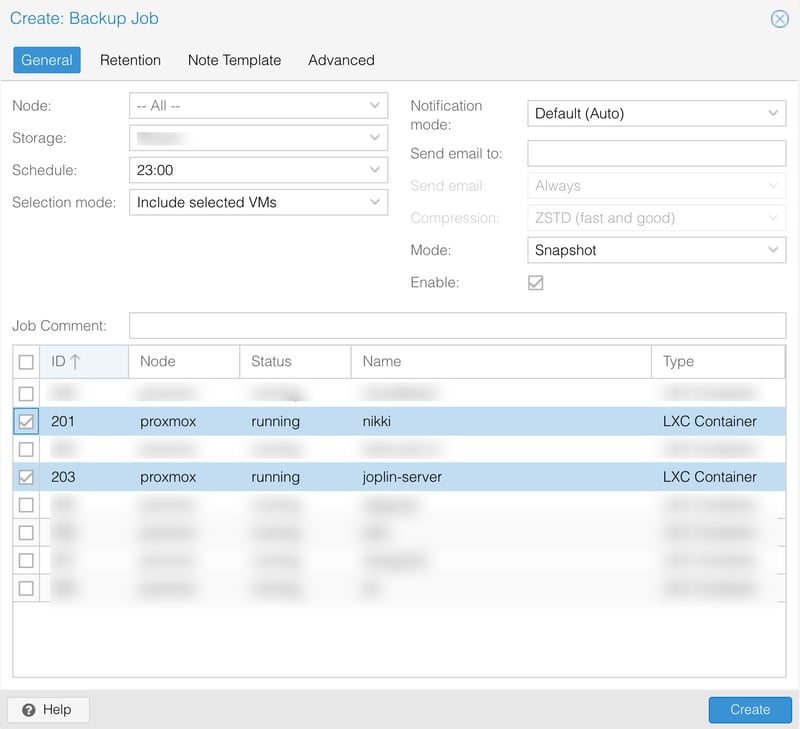Click the ID column sort arrow
The image size is (800, 729).
tap(75, 362)
